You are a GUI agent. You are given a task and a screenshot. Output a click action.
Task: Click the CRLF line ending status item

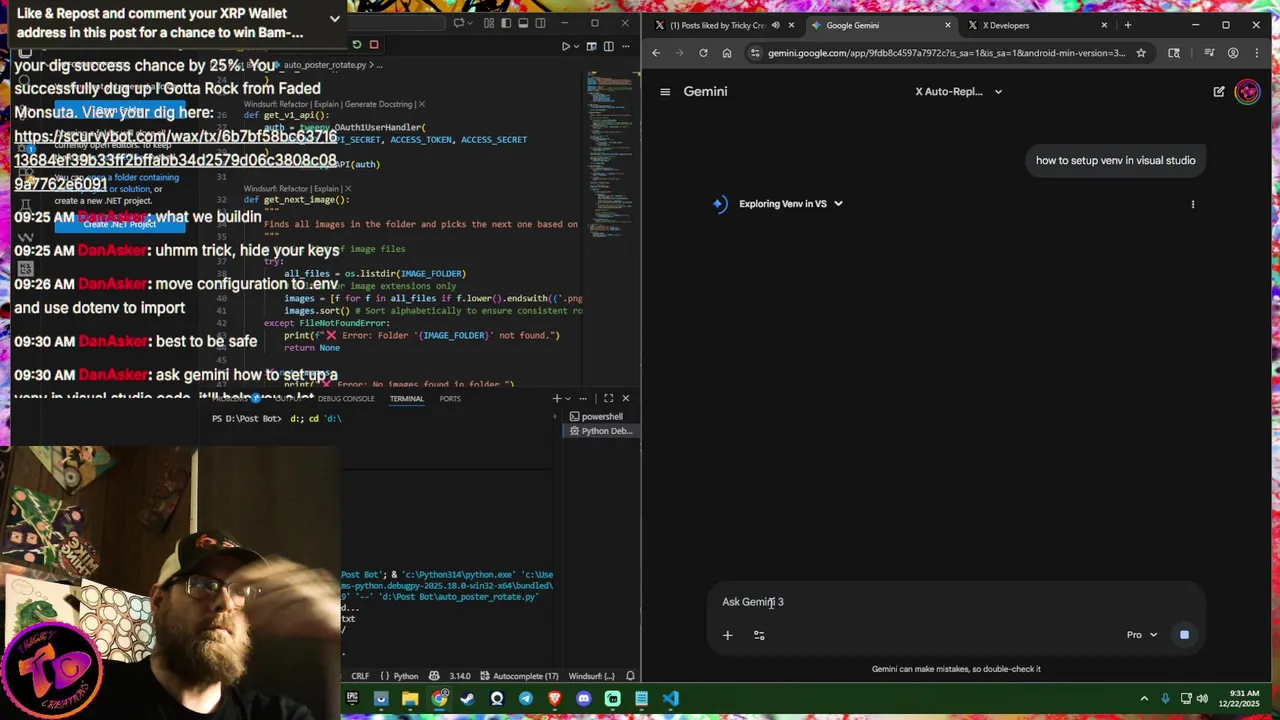click(360, 676)
